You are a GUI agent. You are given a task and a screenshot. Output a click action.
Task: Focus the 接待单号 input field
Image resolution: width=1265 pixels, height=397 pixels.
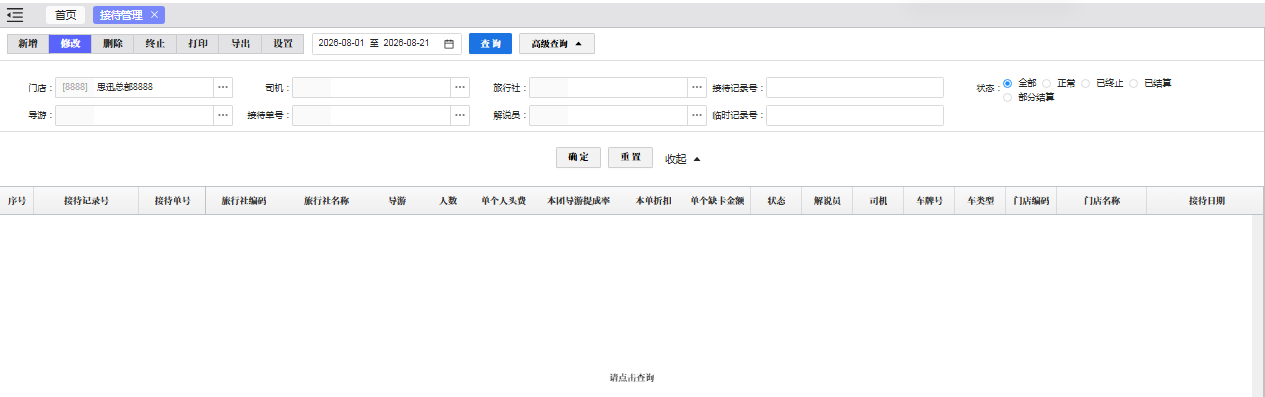[x=371, y=115]
